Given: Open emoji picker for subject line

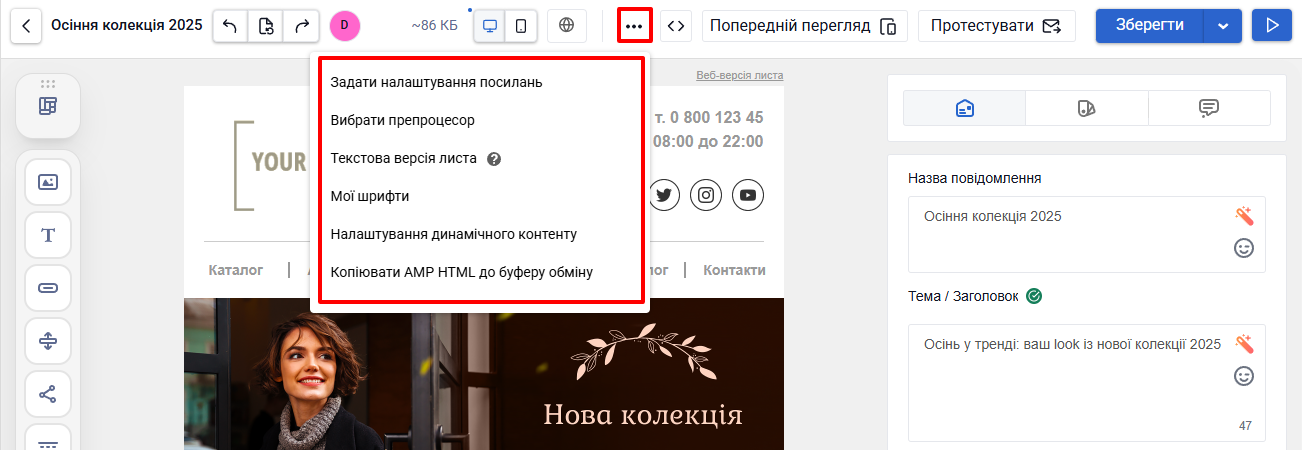Looking at the screenshot, I should coord(1244,376).
